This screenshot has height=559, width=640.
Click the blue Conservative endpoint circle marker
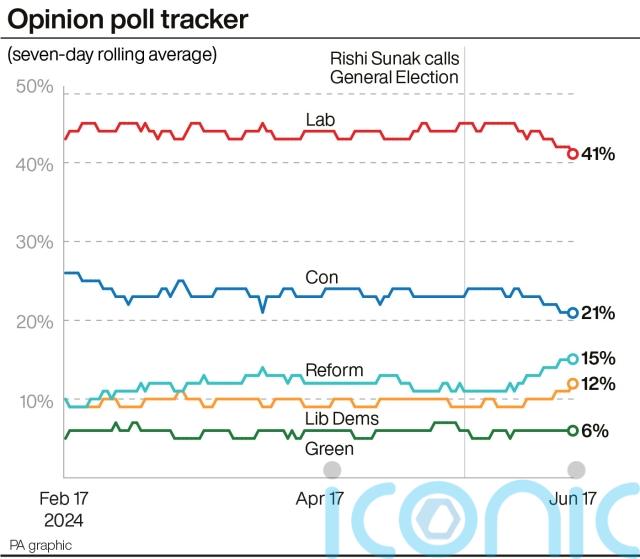click(573, 313)
